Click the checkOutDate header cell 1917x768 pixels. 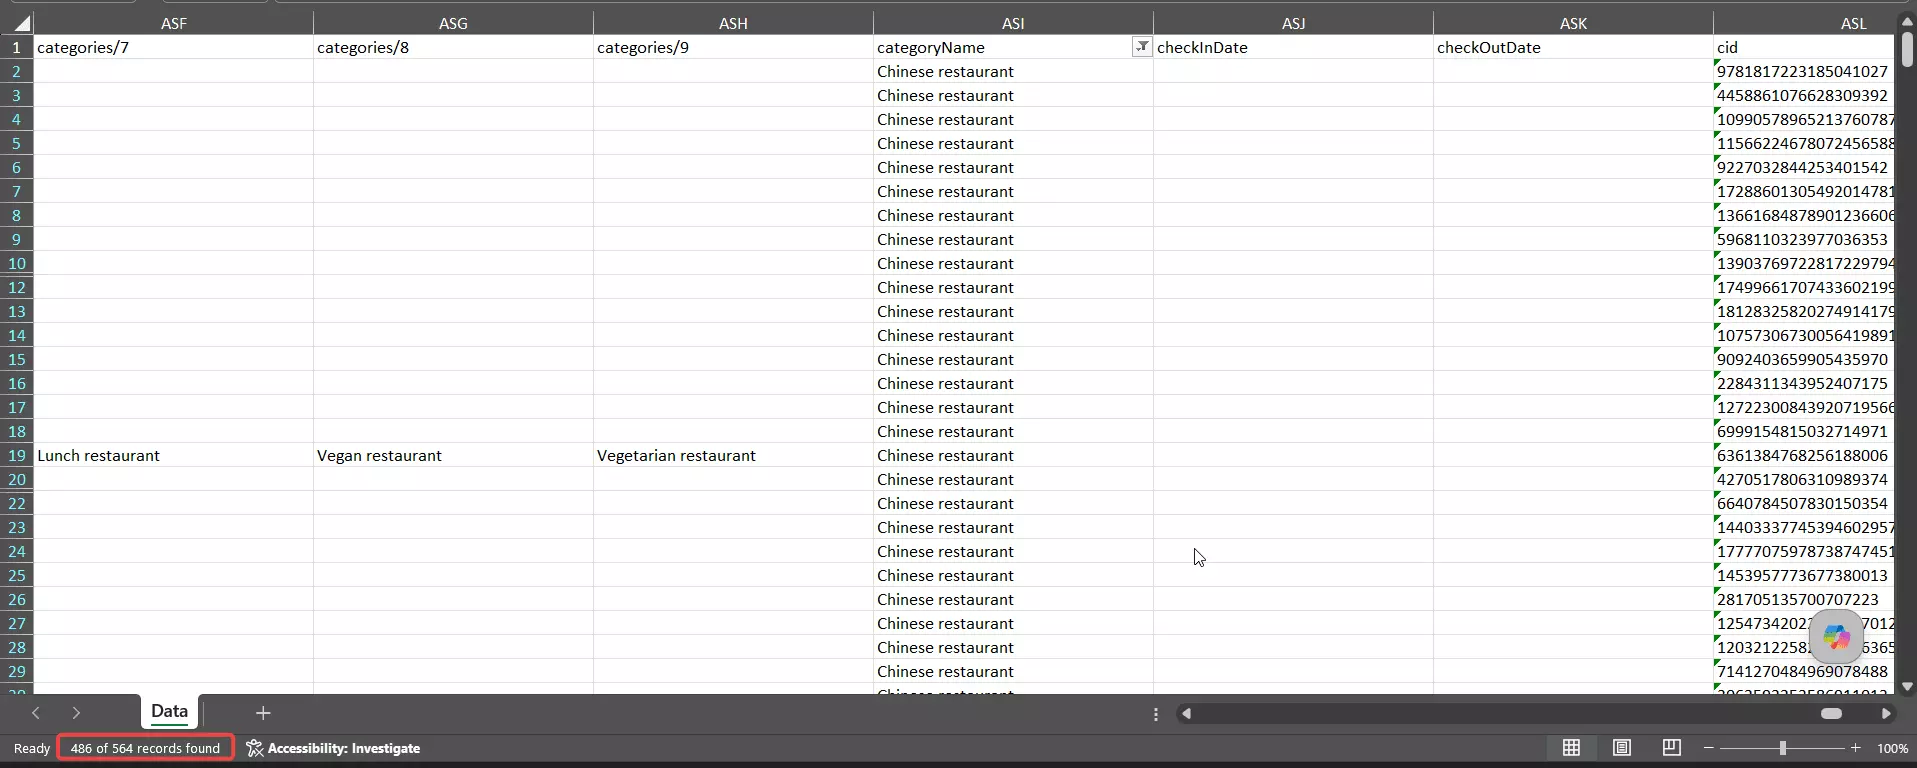[1573, 47]
